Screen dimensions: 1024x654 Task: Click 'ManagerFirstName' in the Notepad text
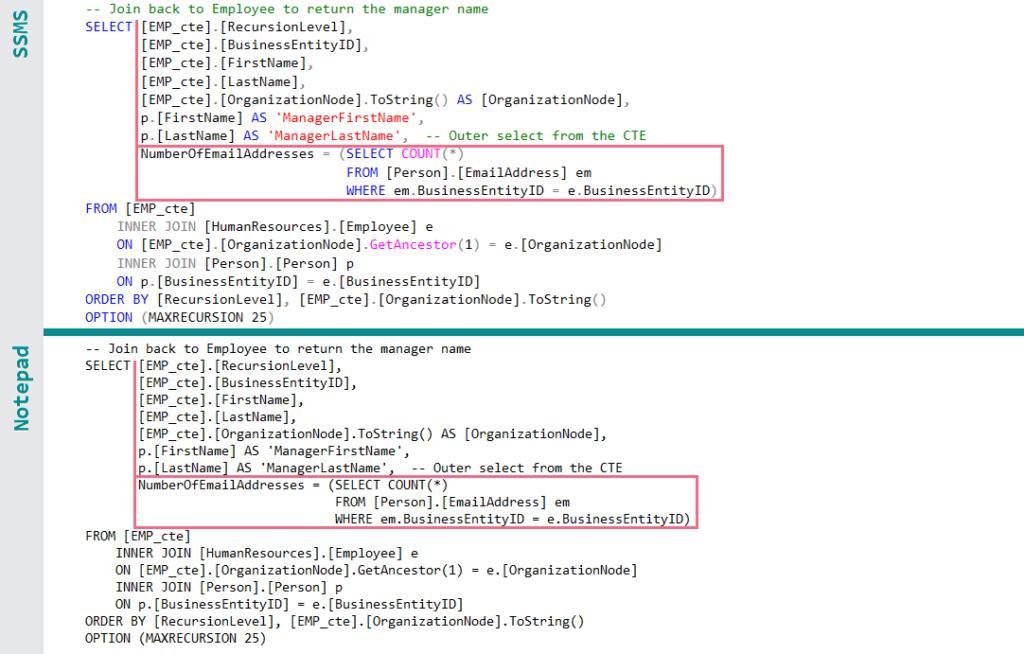tap(335, 451)
